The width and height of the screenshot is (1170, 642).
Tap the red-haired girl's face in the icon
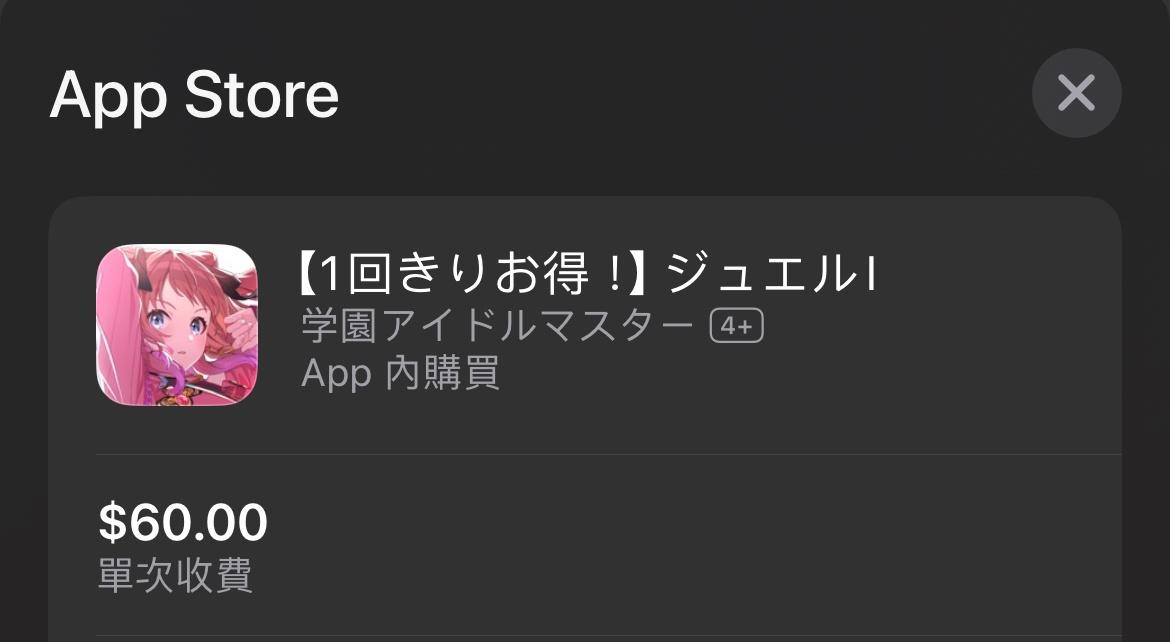tap(177, 325)
